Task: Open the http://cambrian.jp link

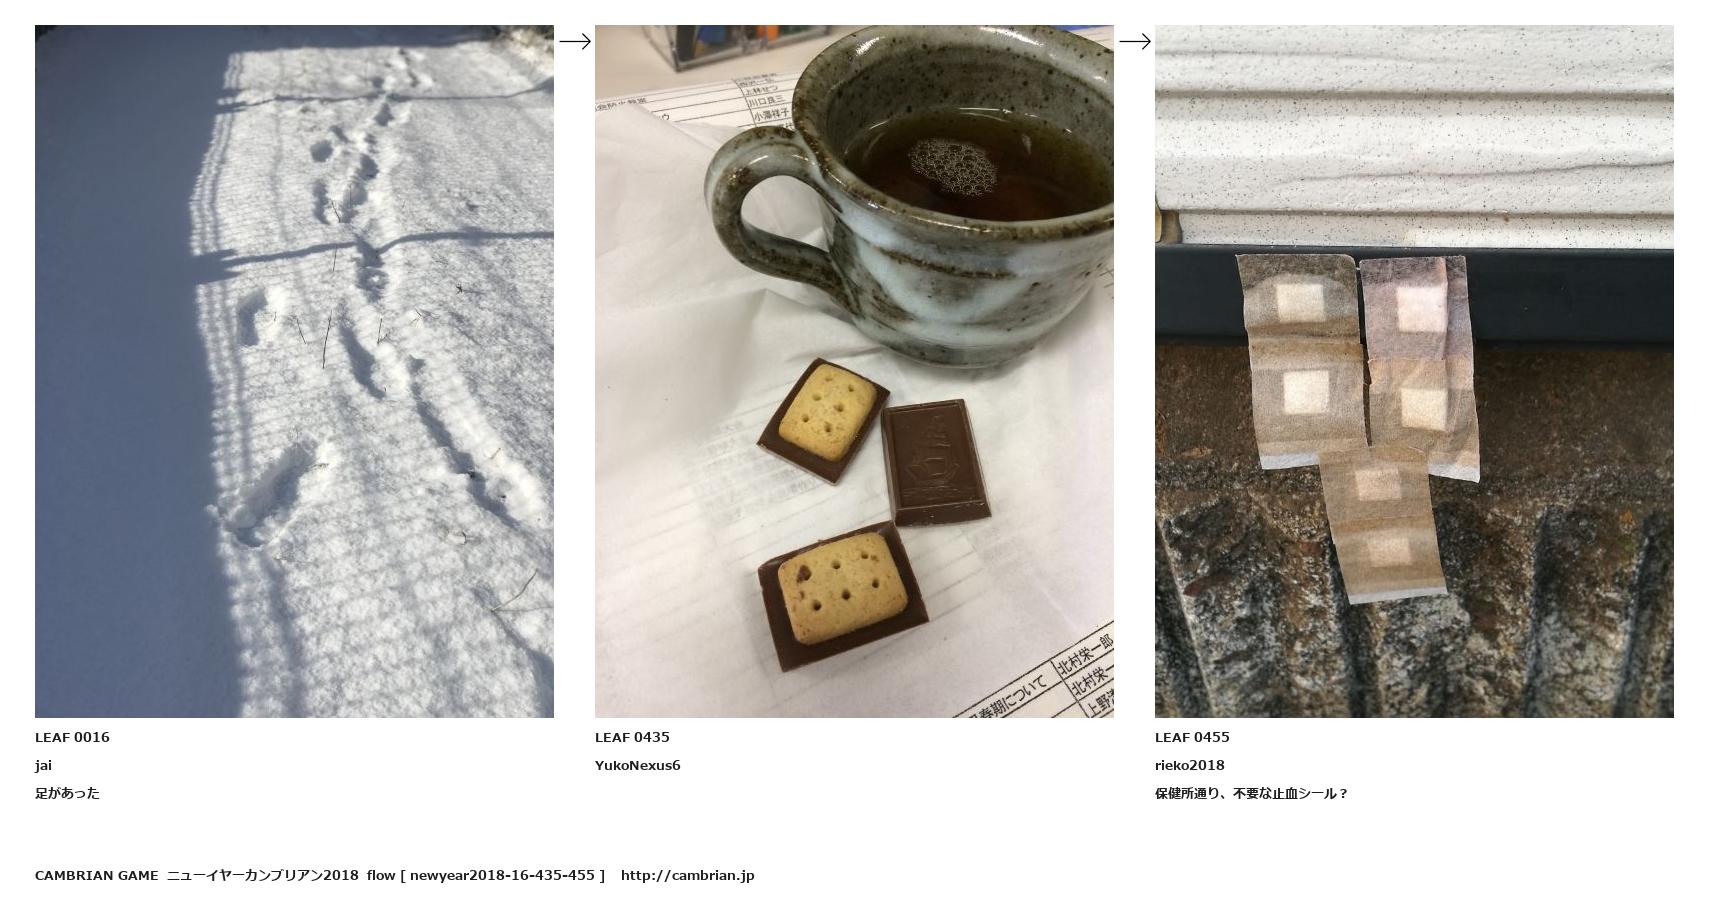Action: tap(687, 875)
